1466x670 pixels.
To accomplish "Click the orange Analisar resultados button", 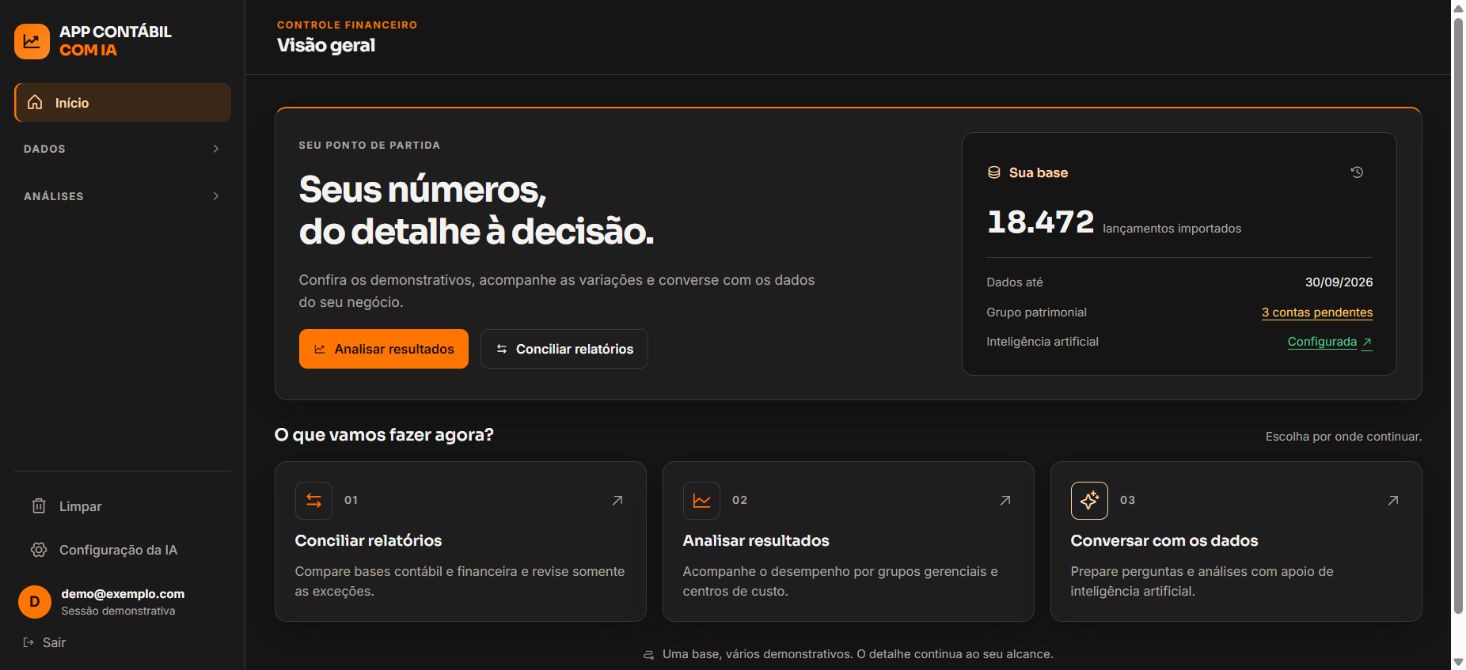I will [384, 349].
